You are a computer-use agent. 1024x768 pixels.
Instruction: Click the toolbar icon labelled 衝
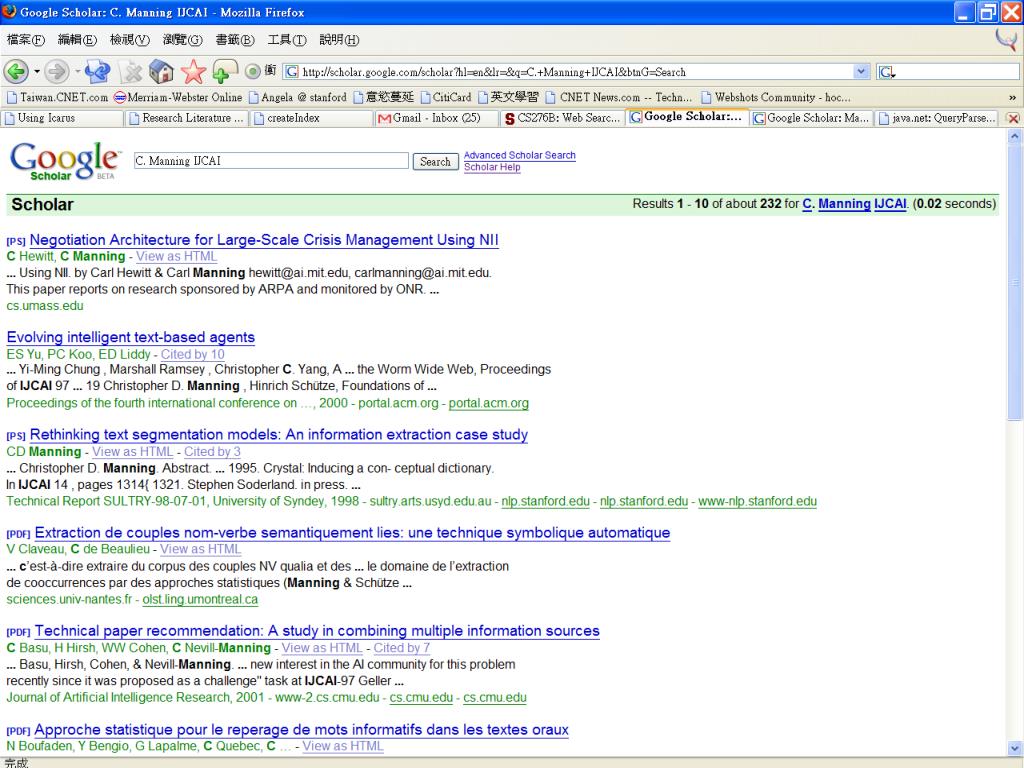(x=270, y=71)
